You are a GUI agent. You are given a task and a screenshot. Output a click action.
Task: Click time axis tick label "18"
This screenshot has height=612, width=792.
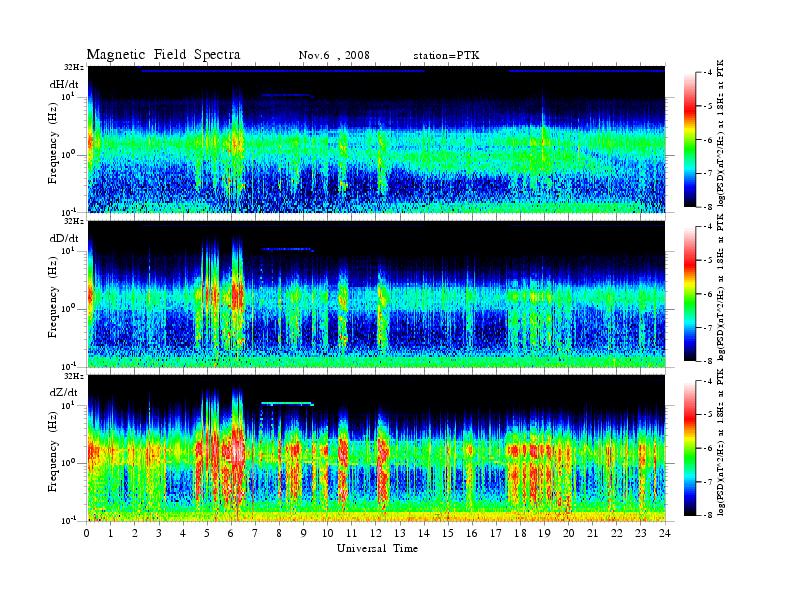point(520,533)
